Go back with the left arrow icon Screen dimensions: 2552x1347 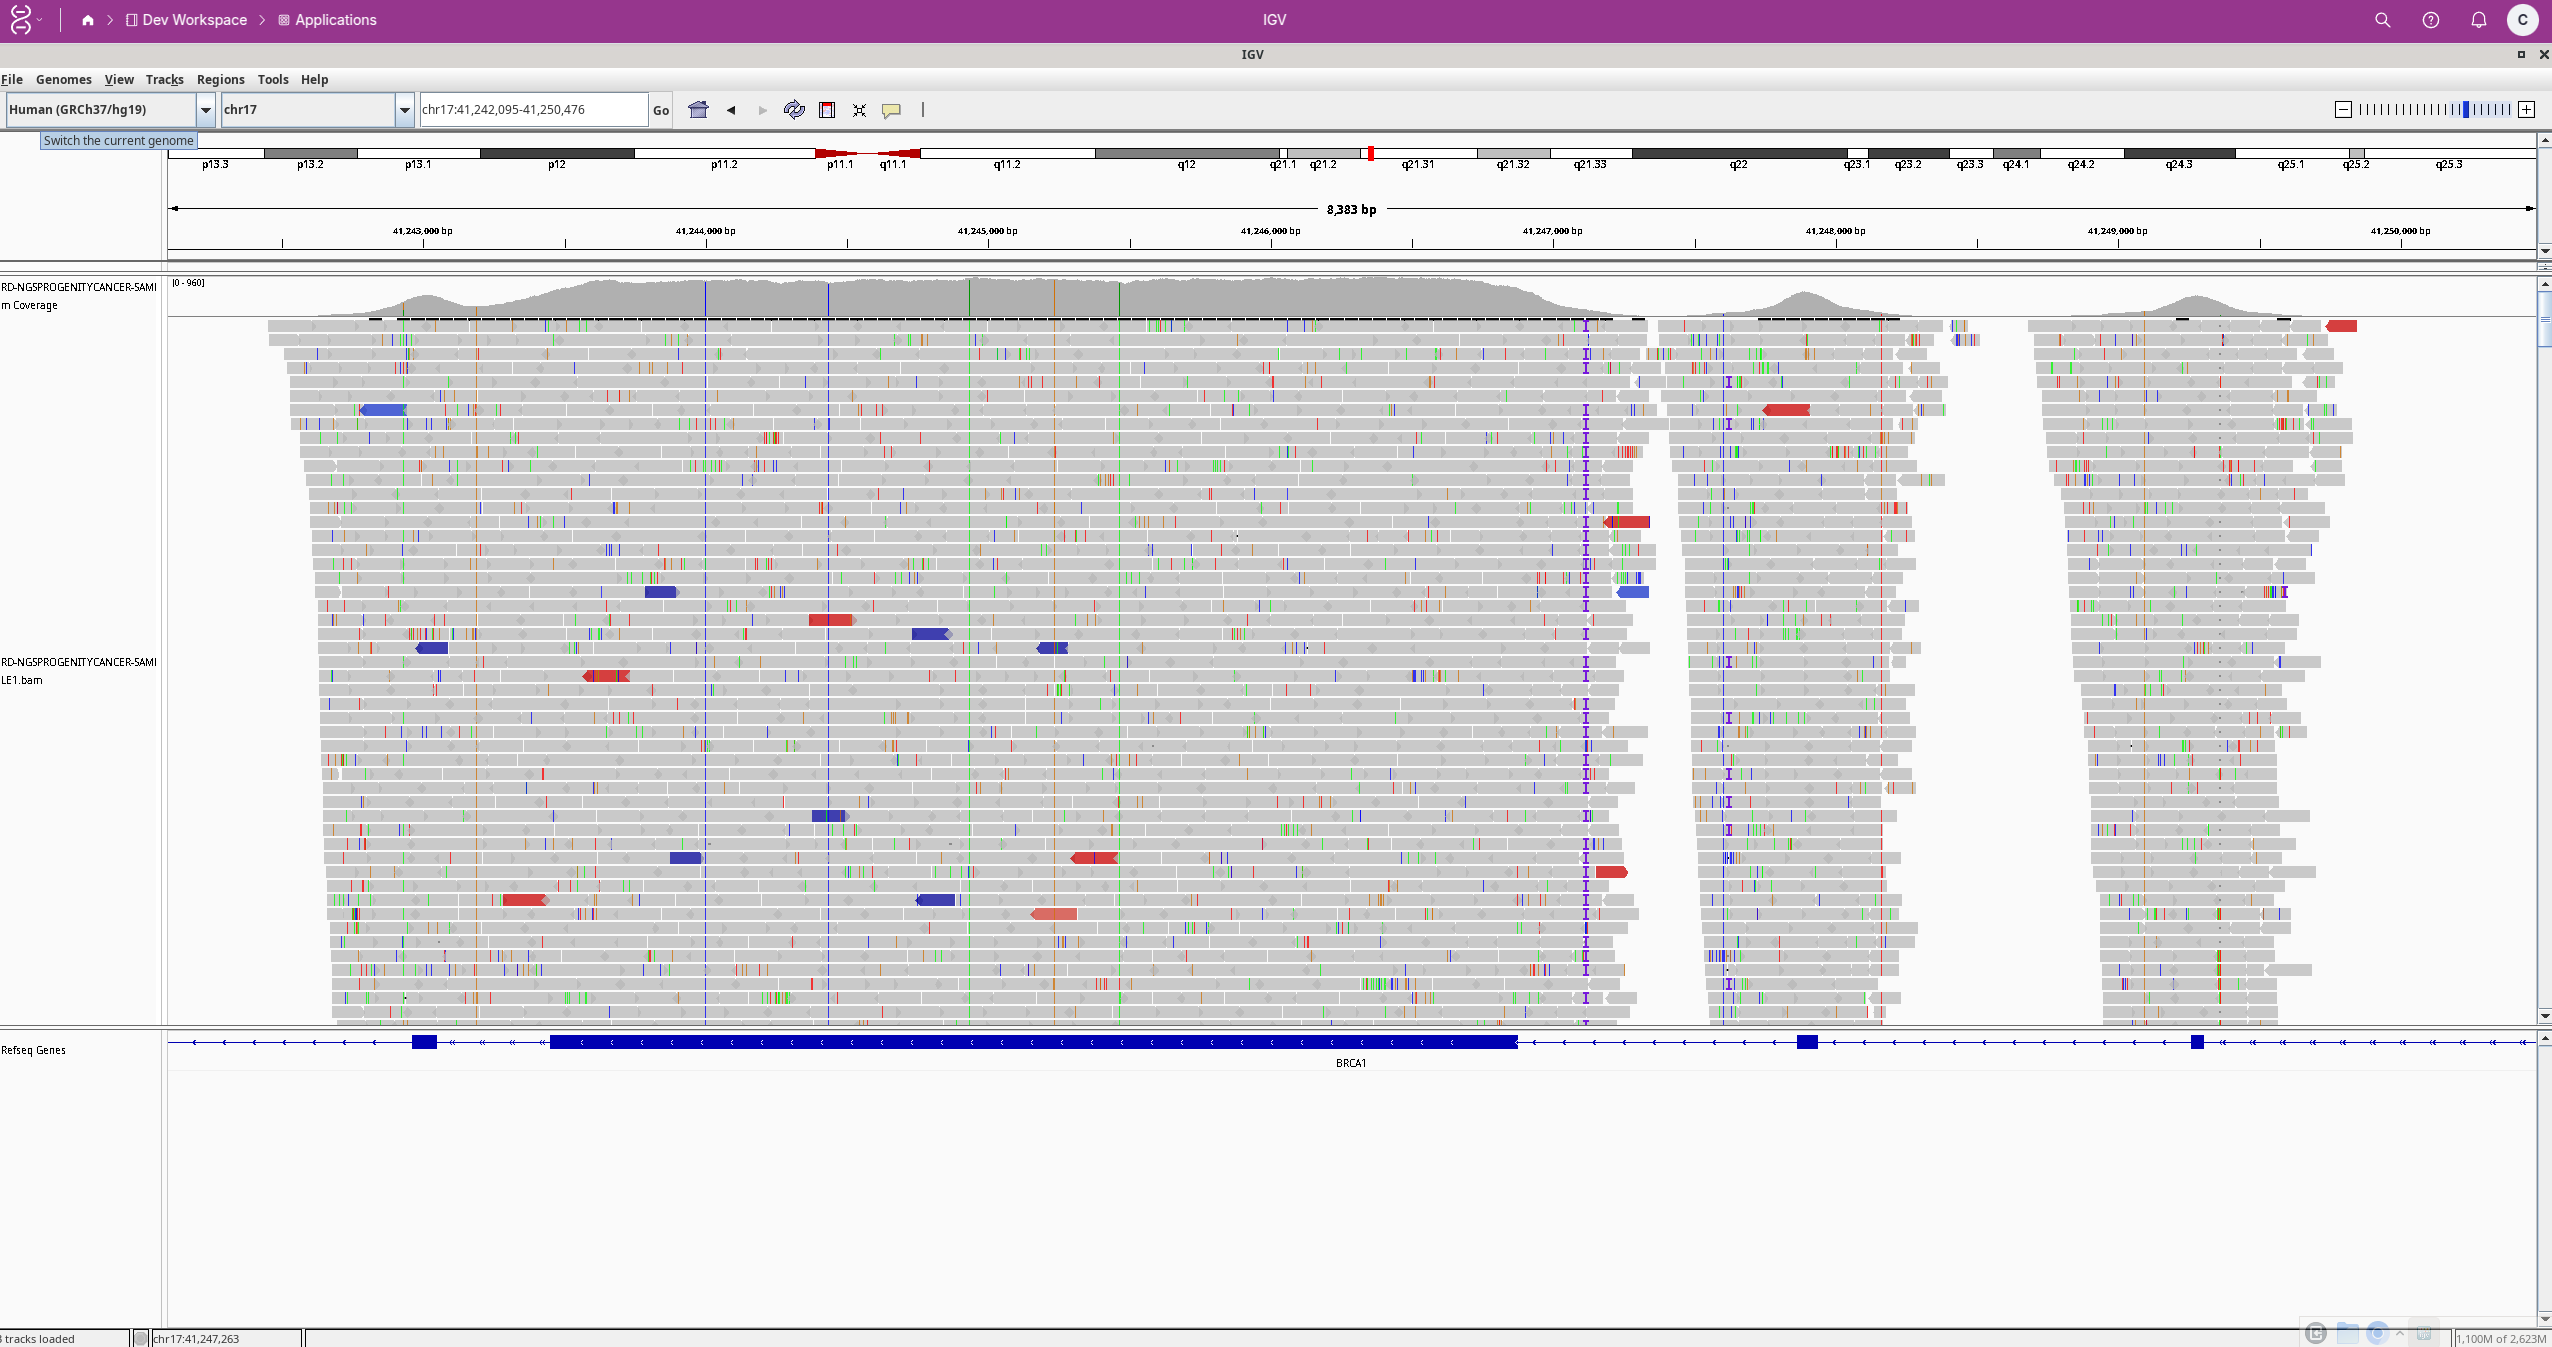[x=731, y=110]
